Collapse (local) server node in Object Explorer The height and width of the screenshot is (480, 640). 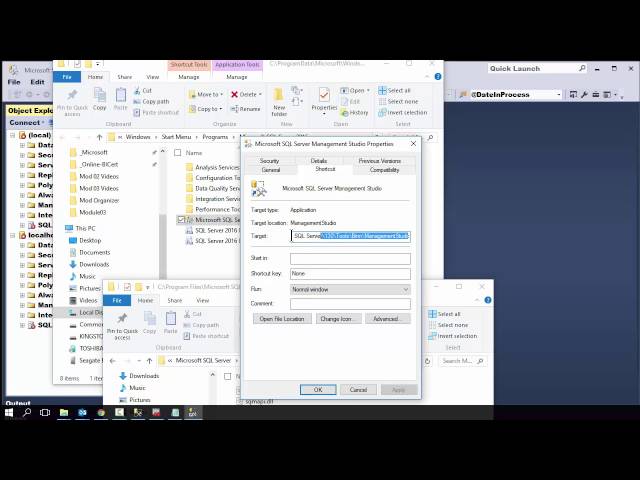tap(13, 135)
